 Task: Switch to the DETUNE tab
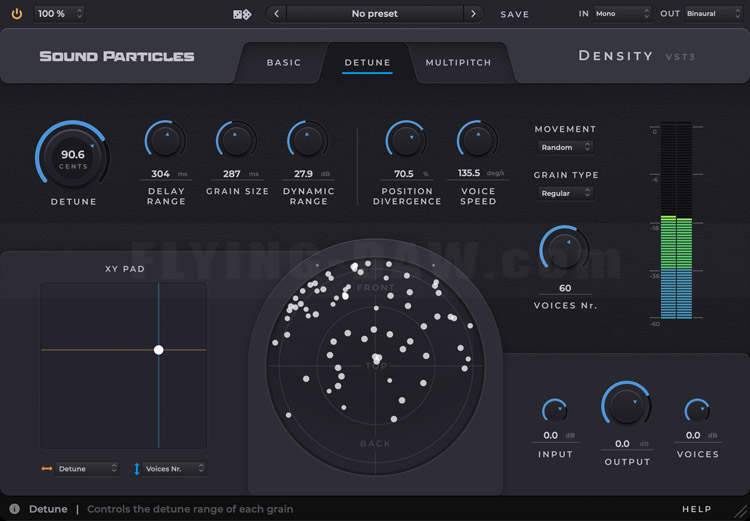tap(367, 63)
